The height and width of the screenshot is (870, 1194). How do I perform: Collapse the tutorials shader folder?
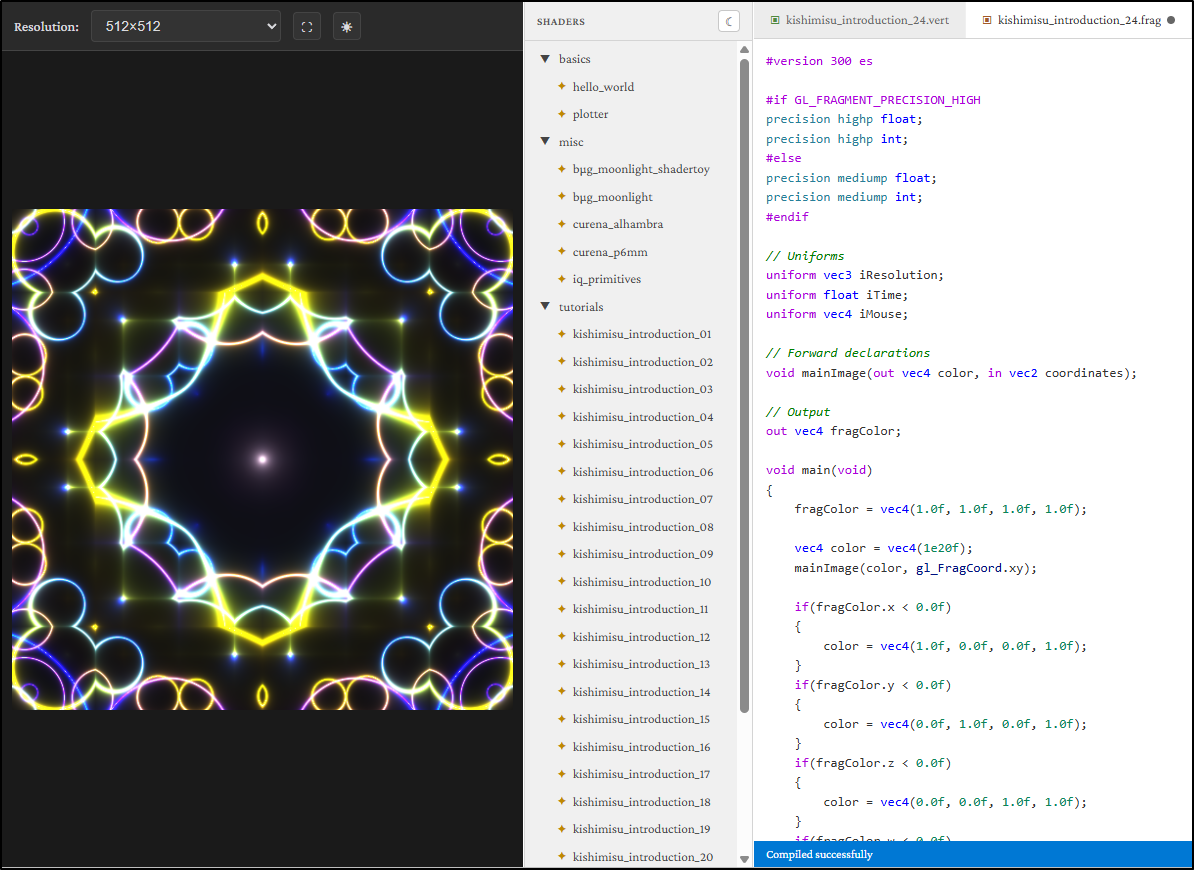pos(545,307)
